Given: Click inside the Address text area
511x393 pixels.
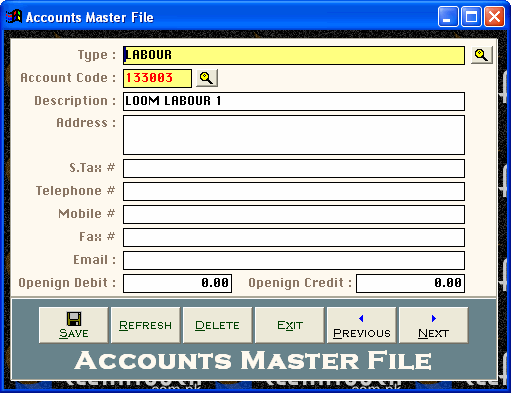Looking at the screenshot, I should (294, 135).
